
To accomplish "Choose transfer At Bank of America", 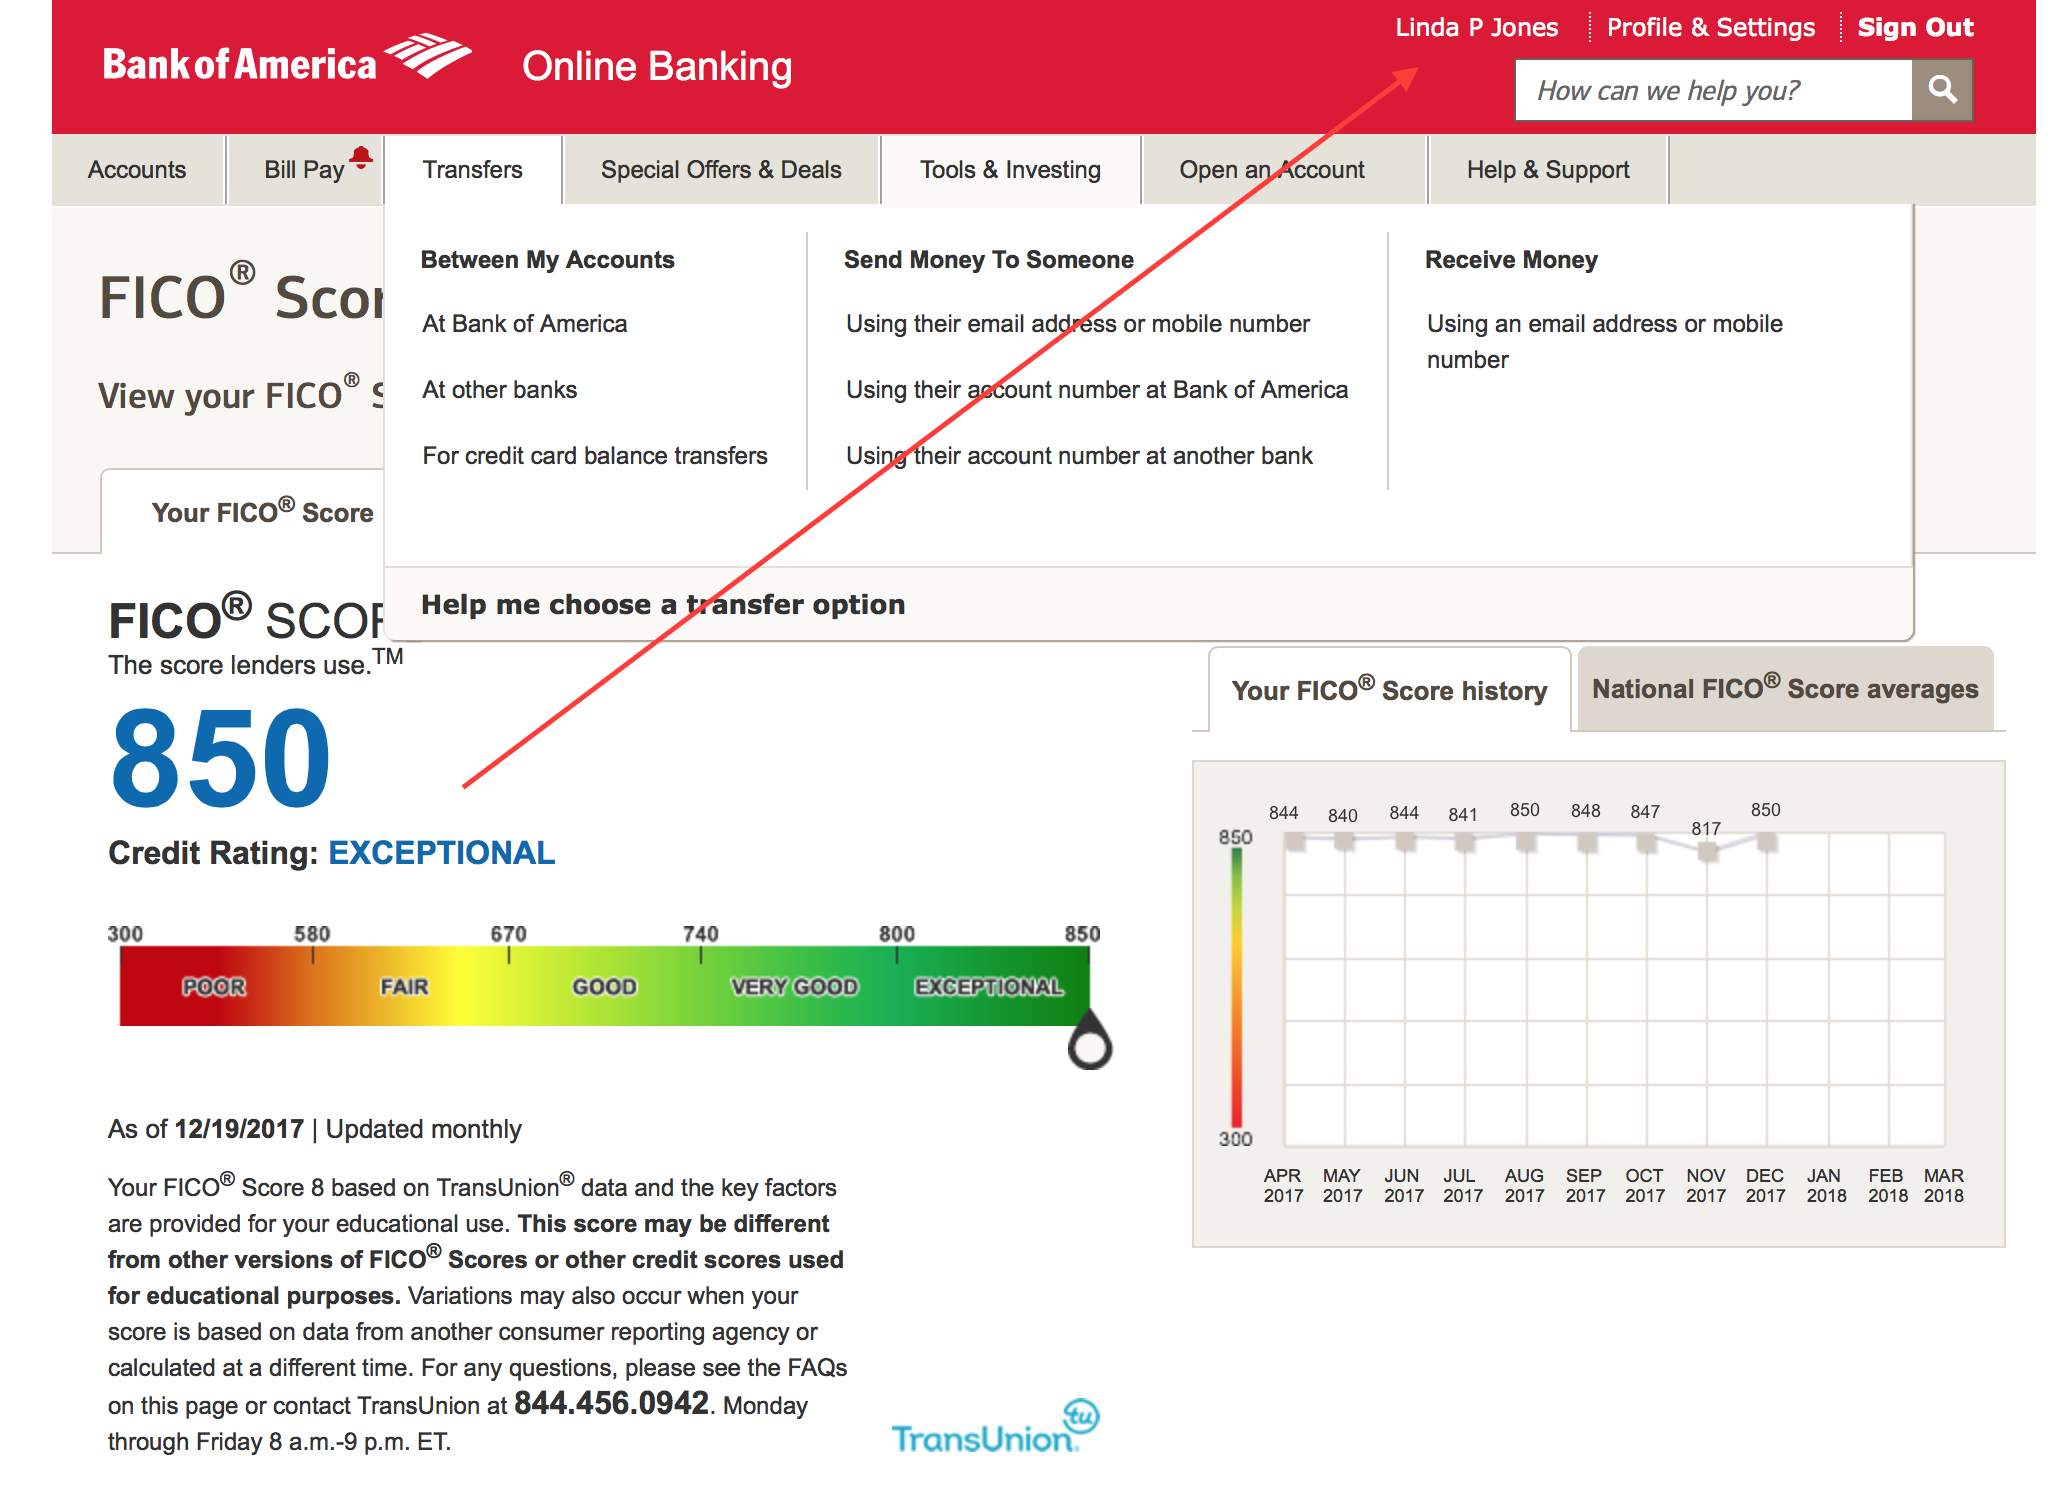I will (525, 324).
